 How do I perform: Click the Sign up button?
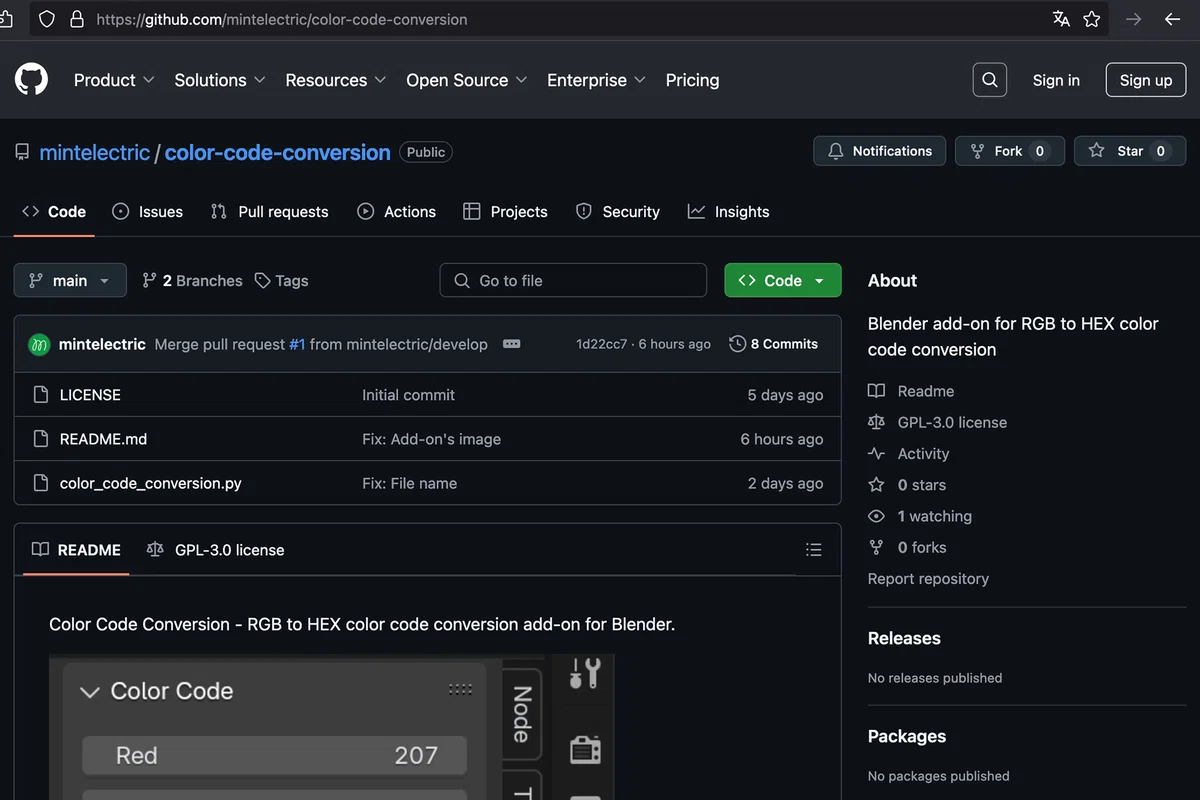(x=1146, y=80)
